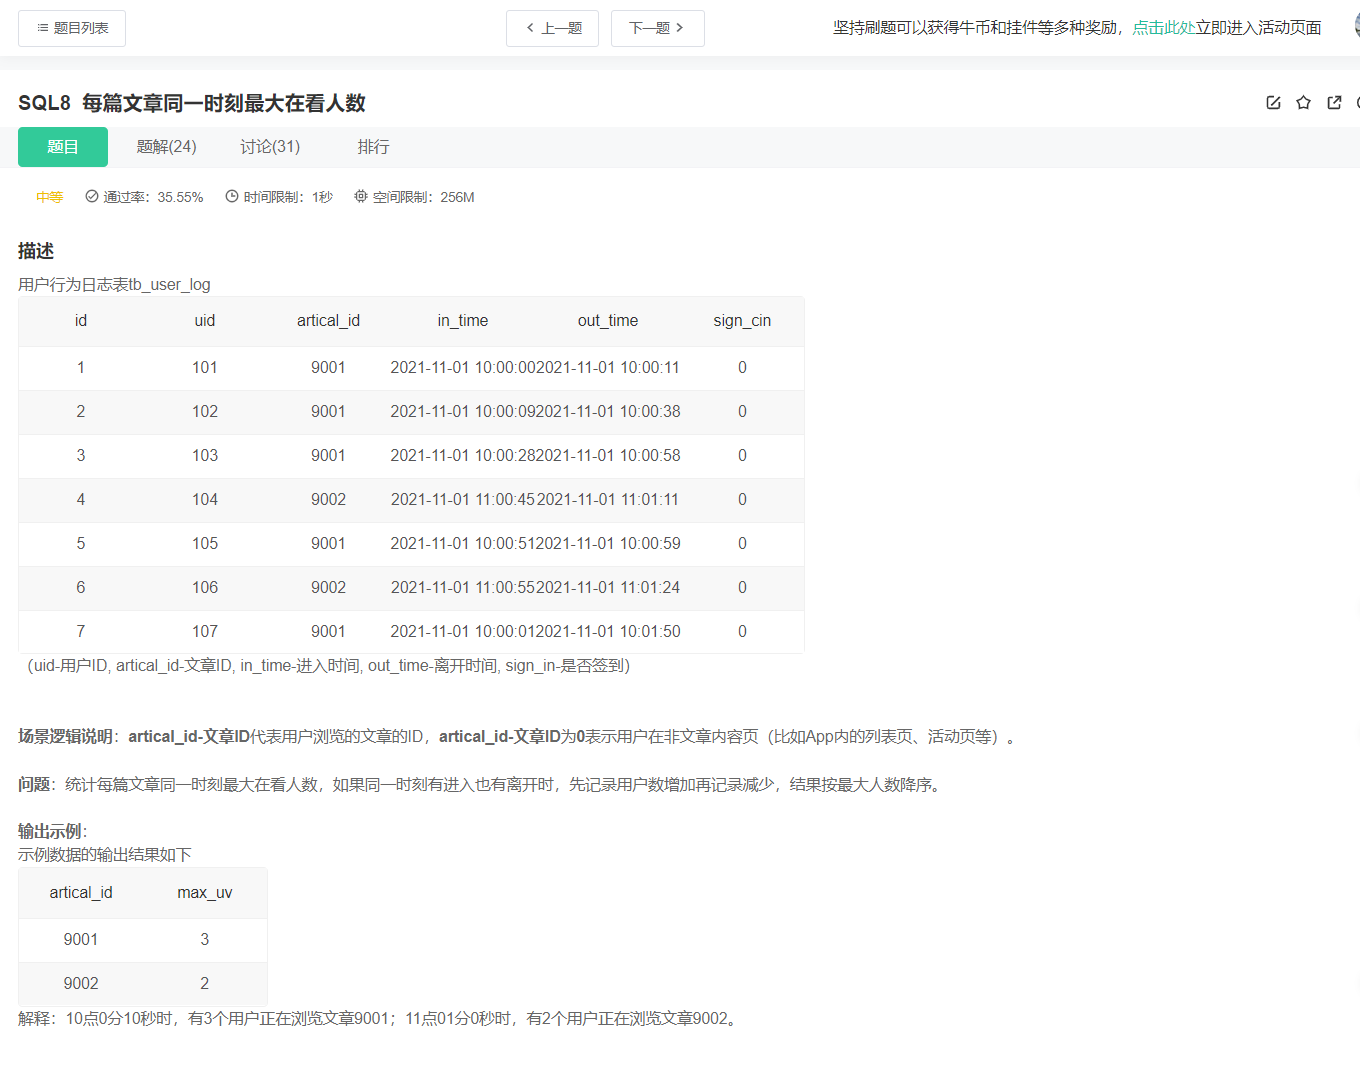1360x1065 pixels.
Task: Click the uid cell 107
Action: coord(205,632)
